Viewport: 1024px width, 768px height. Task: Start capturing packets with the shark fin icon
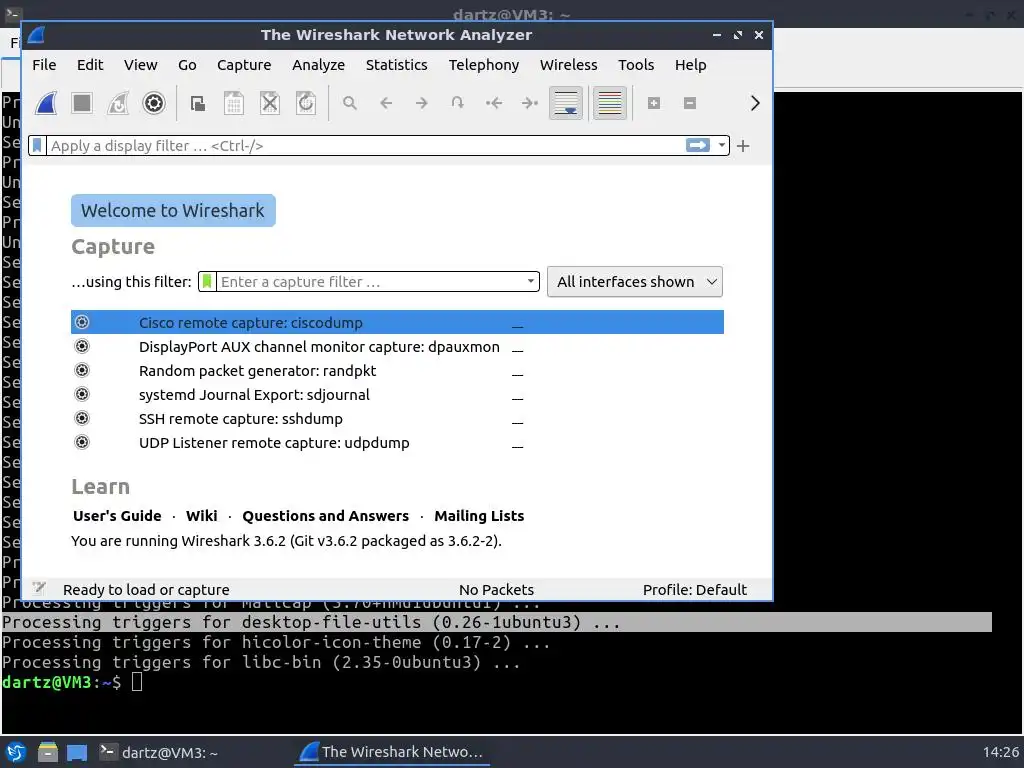point(46,103)
